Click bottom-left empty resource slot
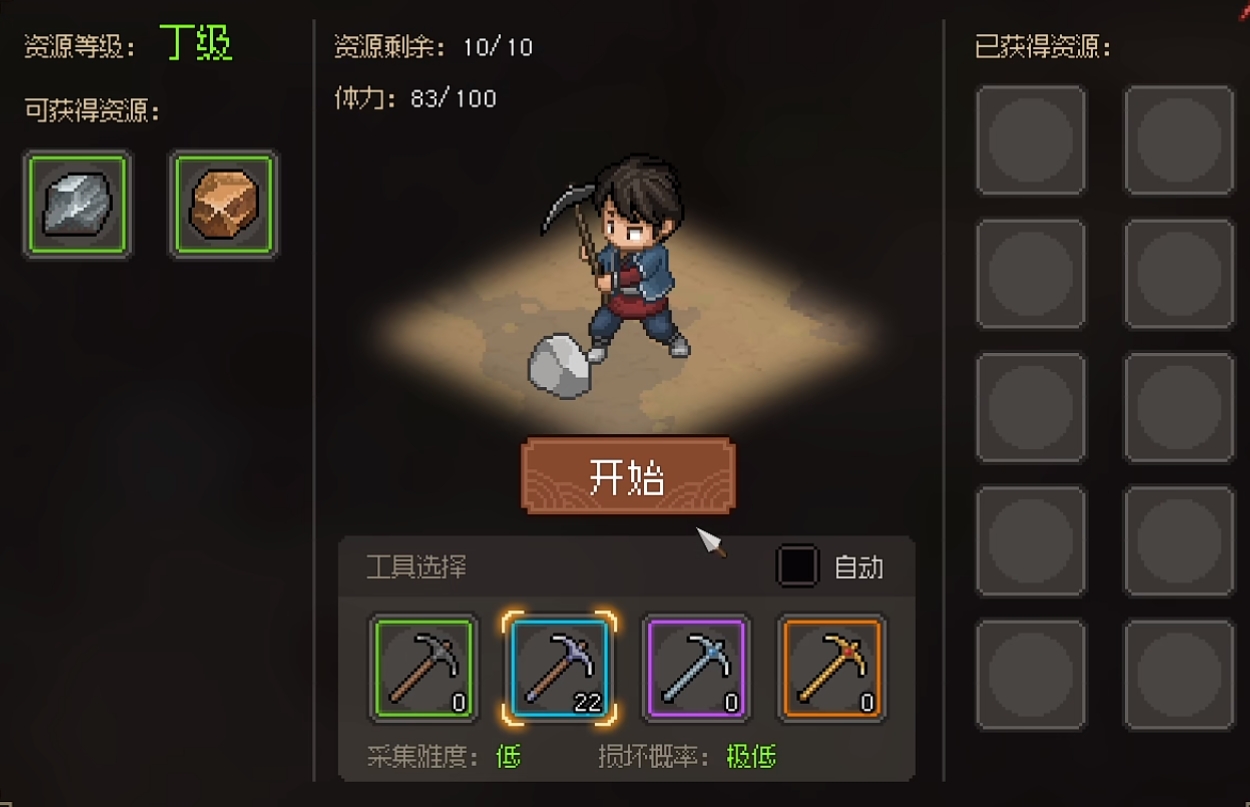 coord(1031,674)
